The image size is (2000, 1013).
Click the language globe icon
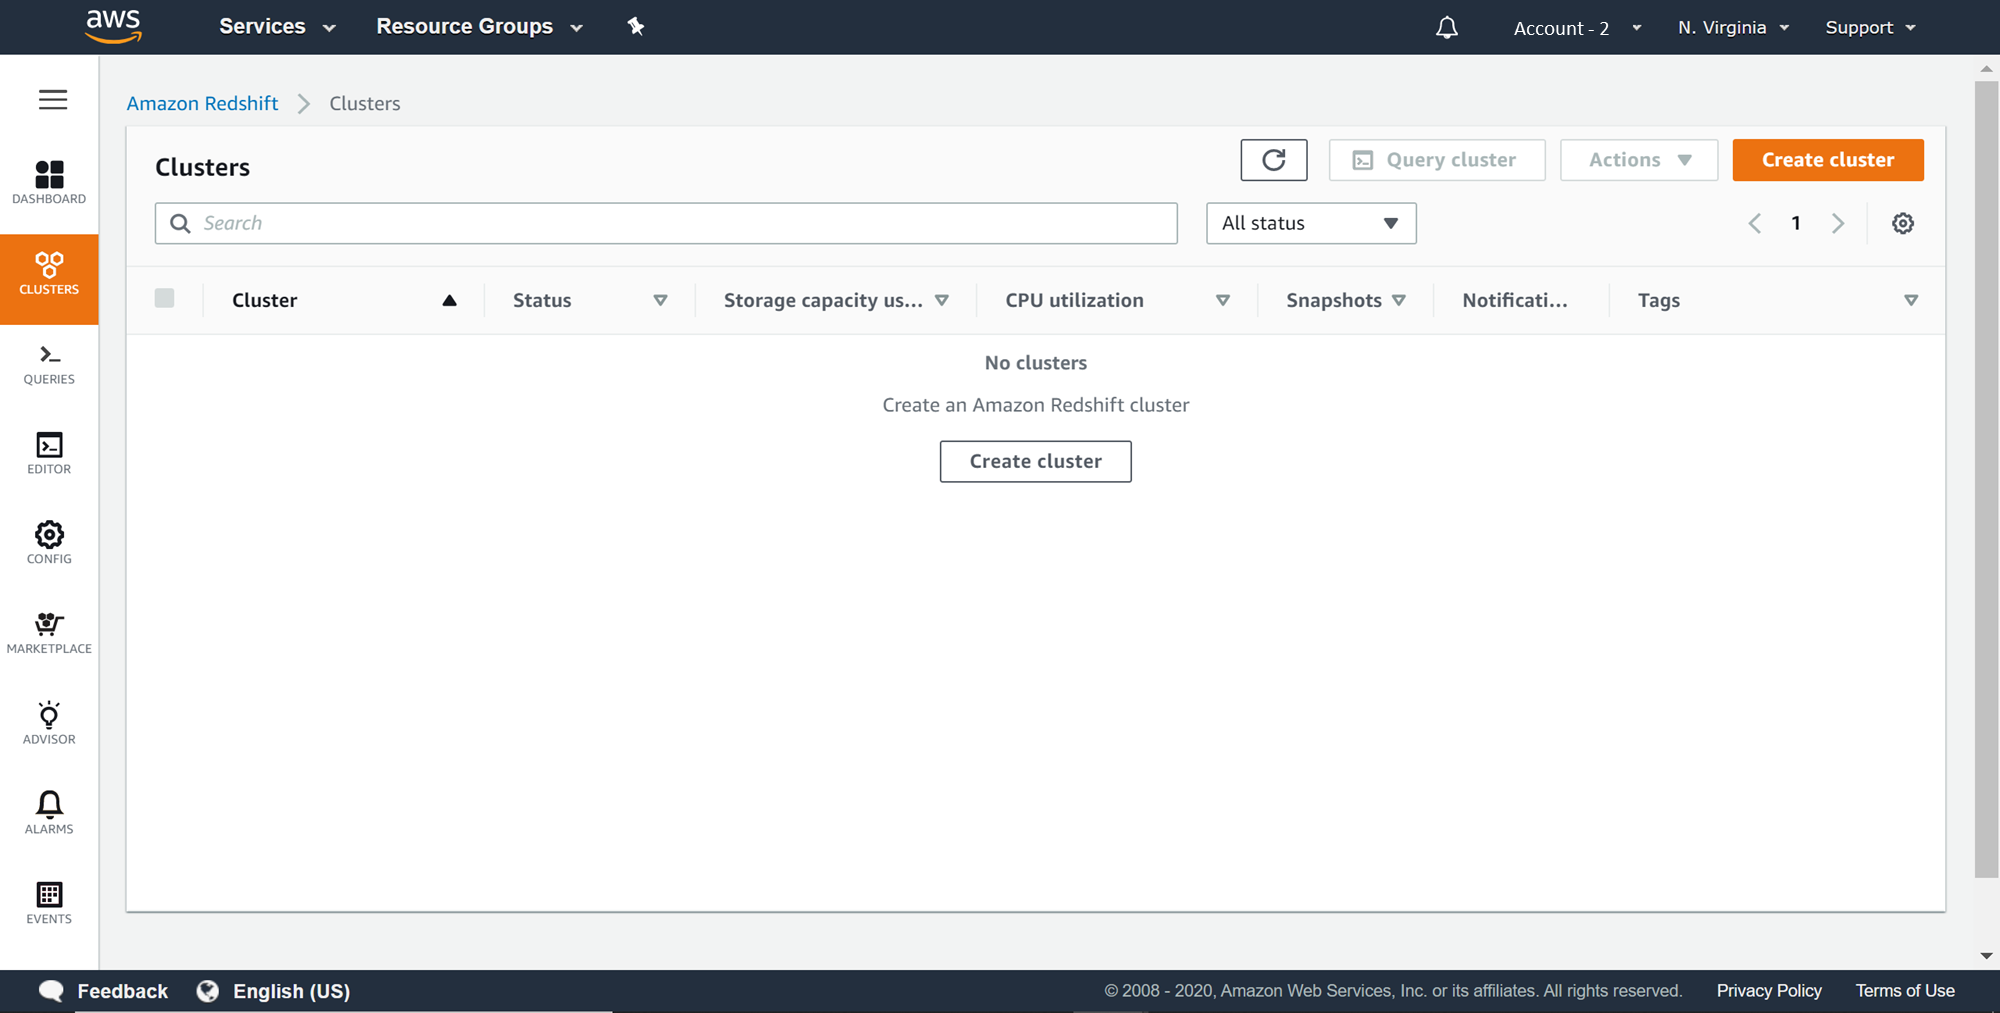click(x=208, y=991)
